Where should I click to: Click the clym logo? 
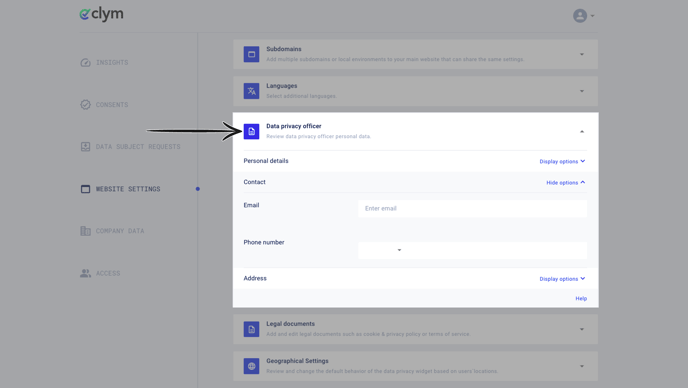(x=101, y=14)
